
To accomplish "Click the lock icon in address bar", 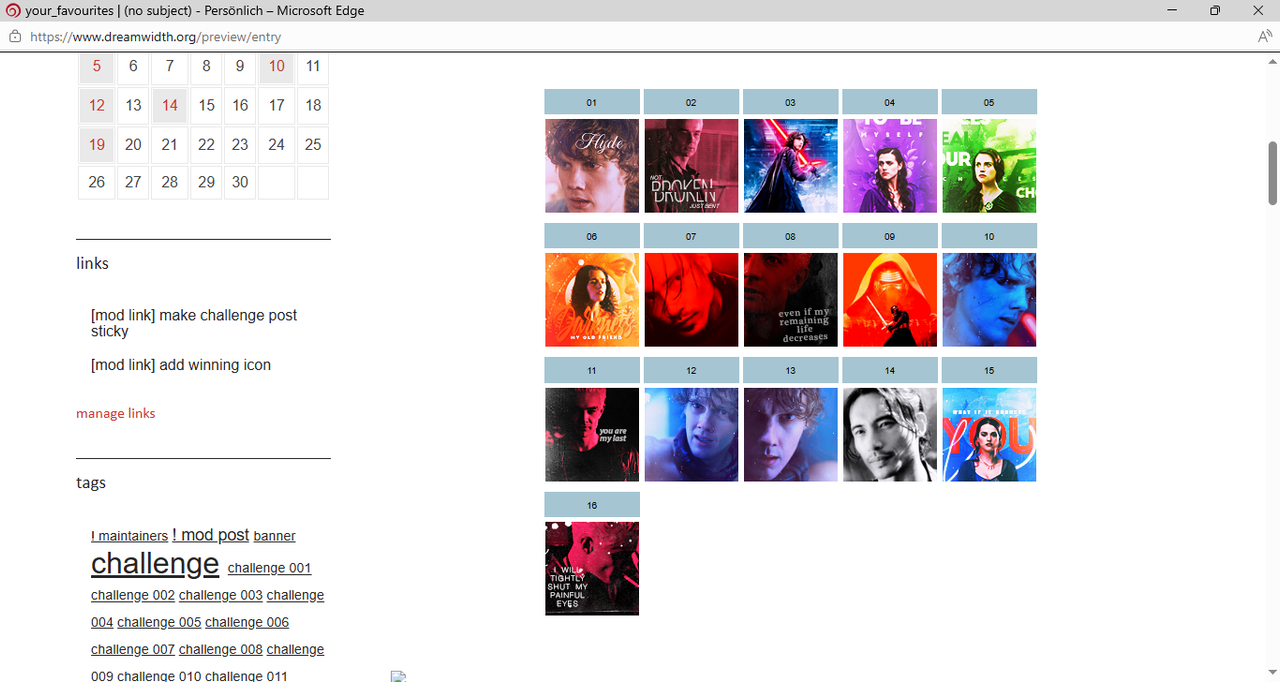I will 14,36.
